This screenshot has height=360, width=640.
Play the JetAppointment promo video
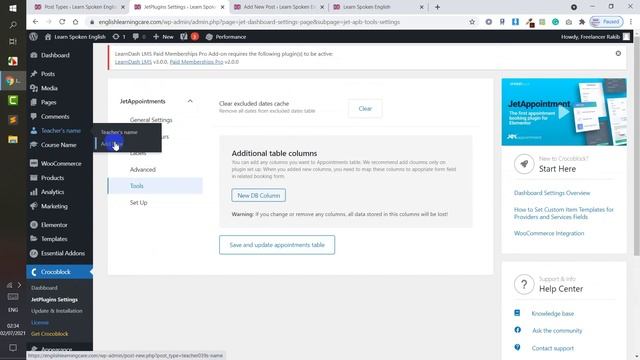[x=564, y=112]
